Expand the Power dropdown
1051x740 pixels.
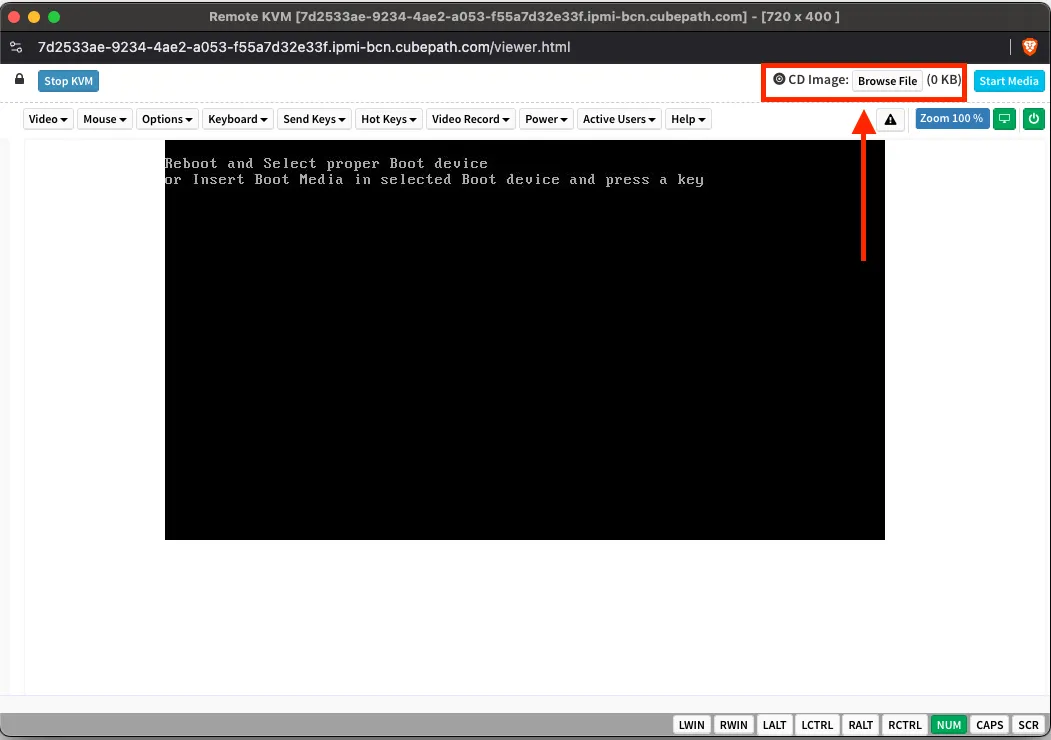click(x=547, y=119)
